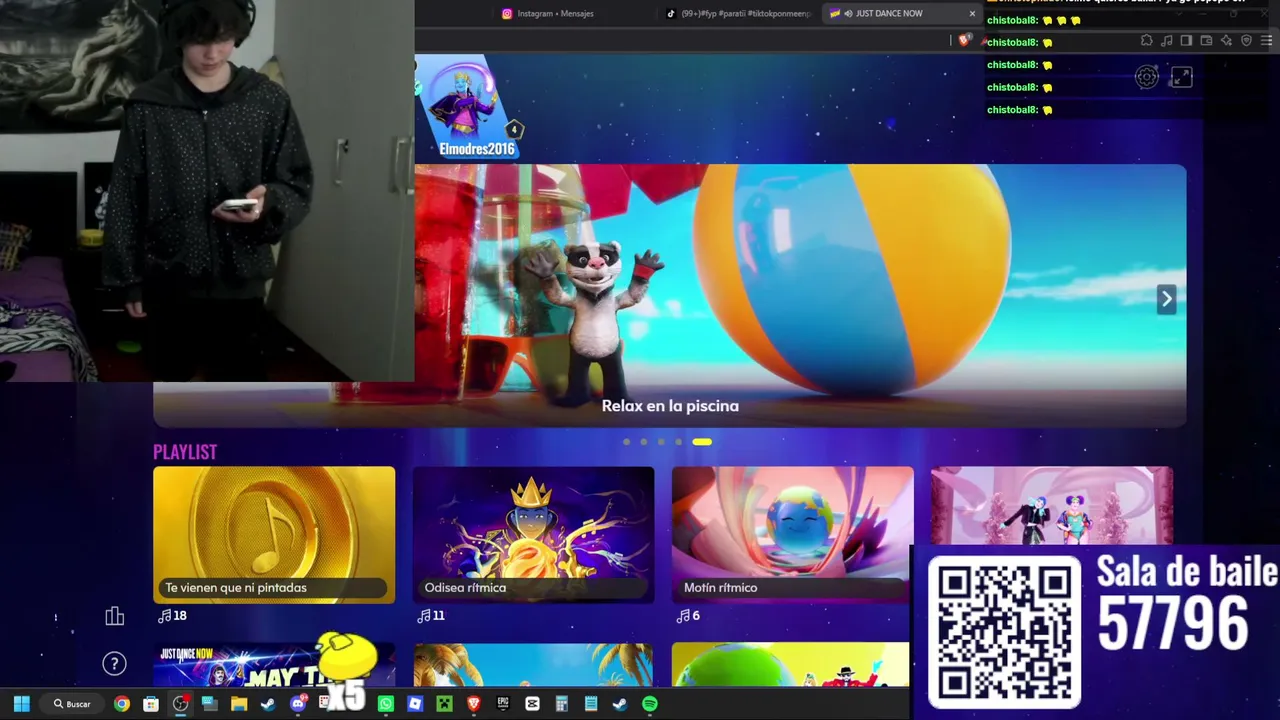Viewport: 1280px width, 720px height.
Task: Click the dance room number 57796
Action: [x=1174, y=623]
